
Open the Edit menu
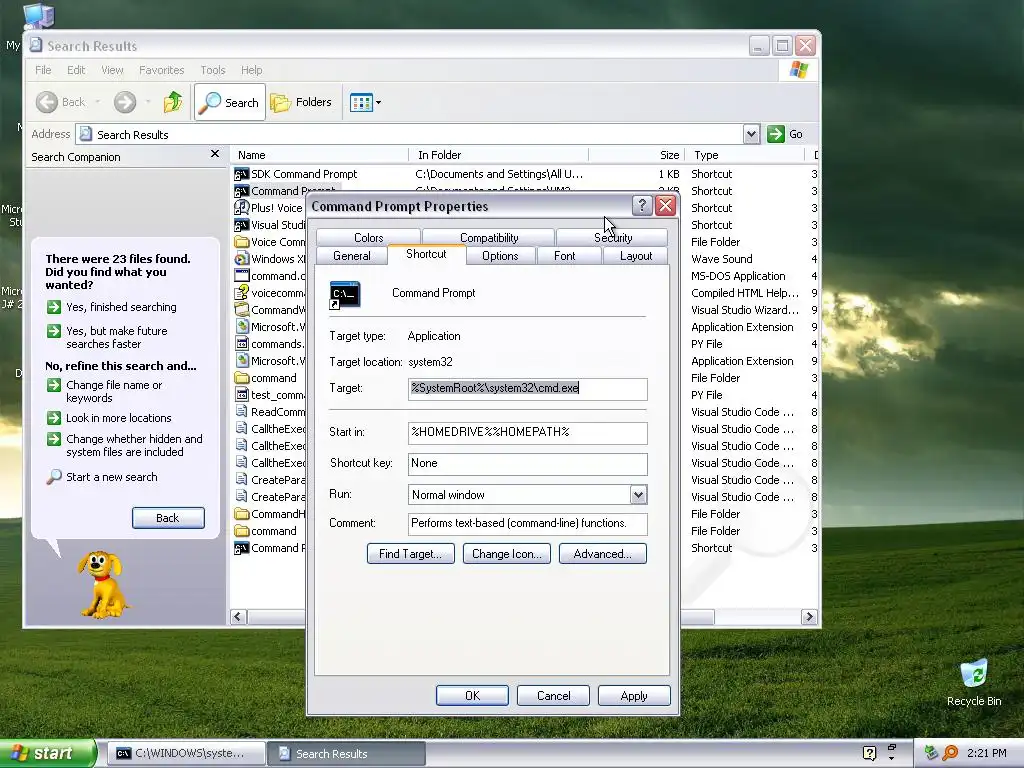point(76,70)
